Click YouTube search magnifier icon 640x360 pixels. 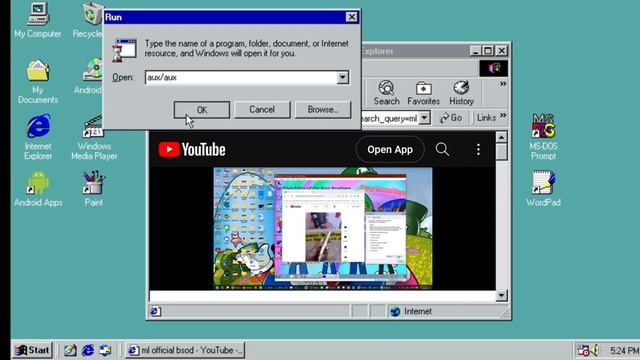click(442, 149)
